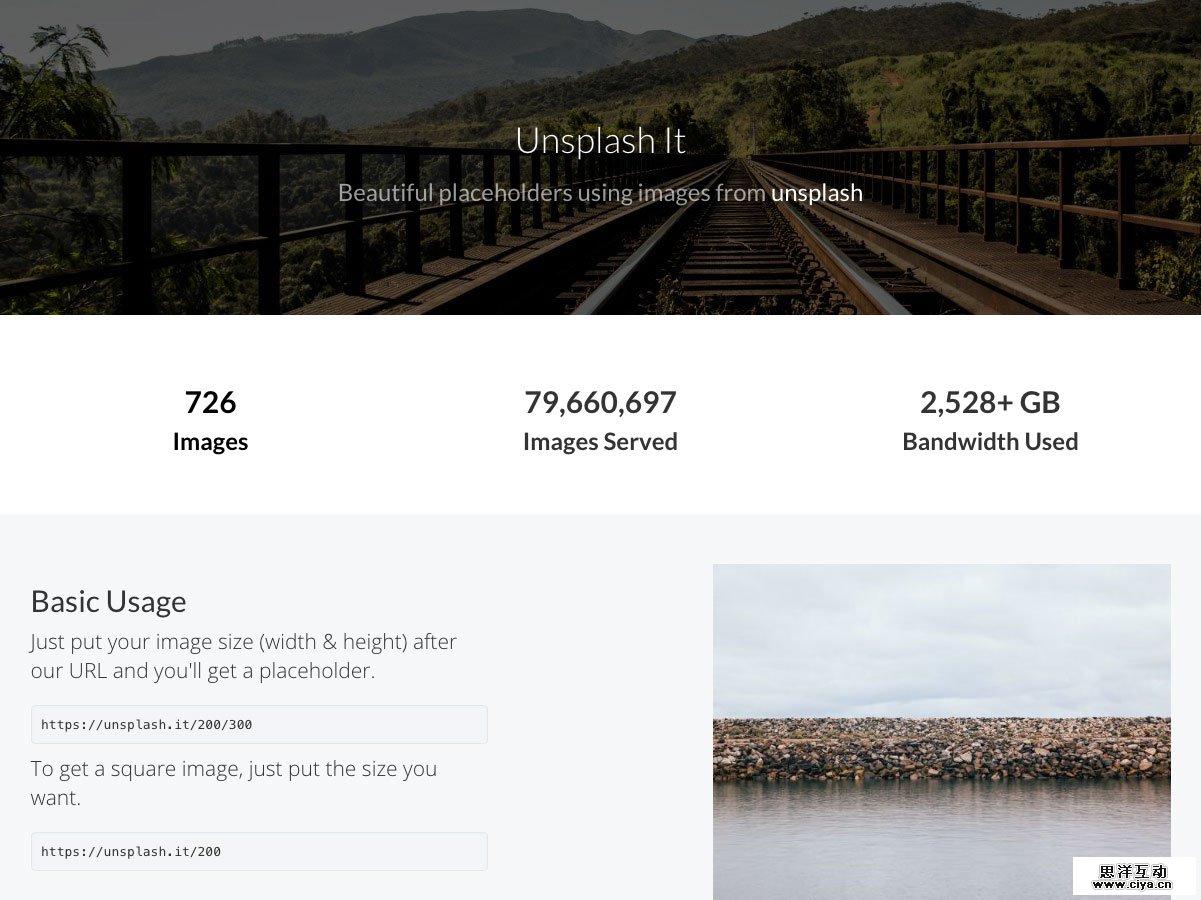Click the seawall and ocean sample photo

941,732
